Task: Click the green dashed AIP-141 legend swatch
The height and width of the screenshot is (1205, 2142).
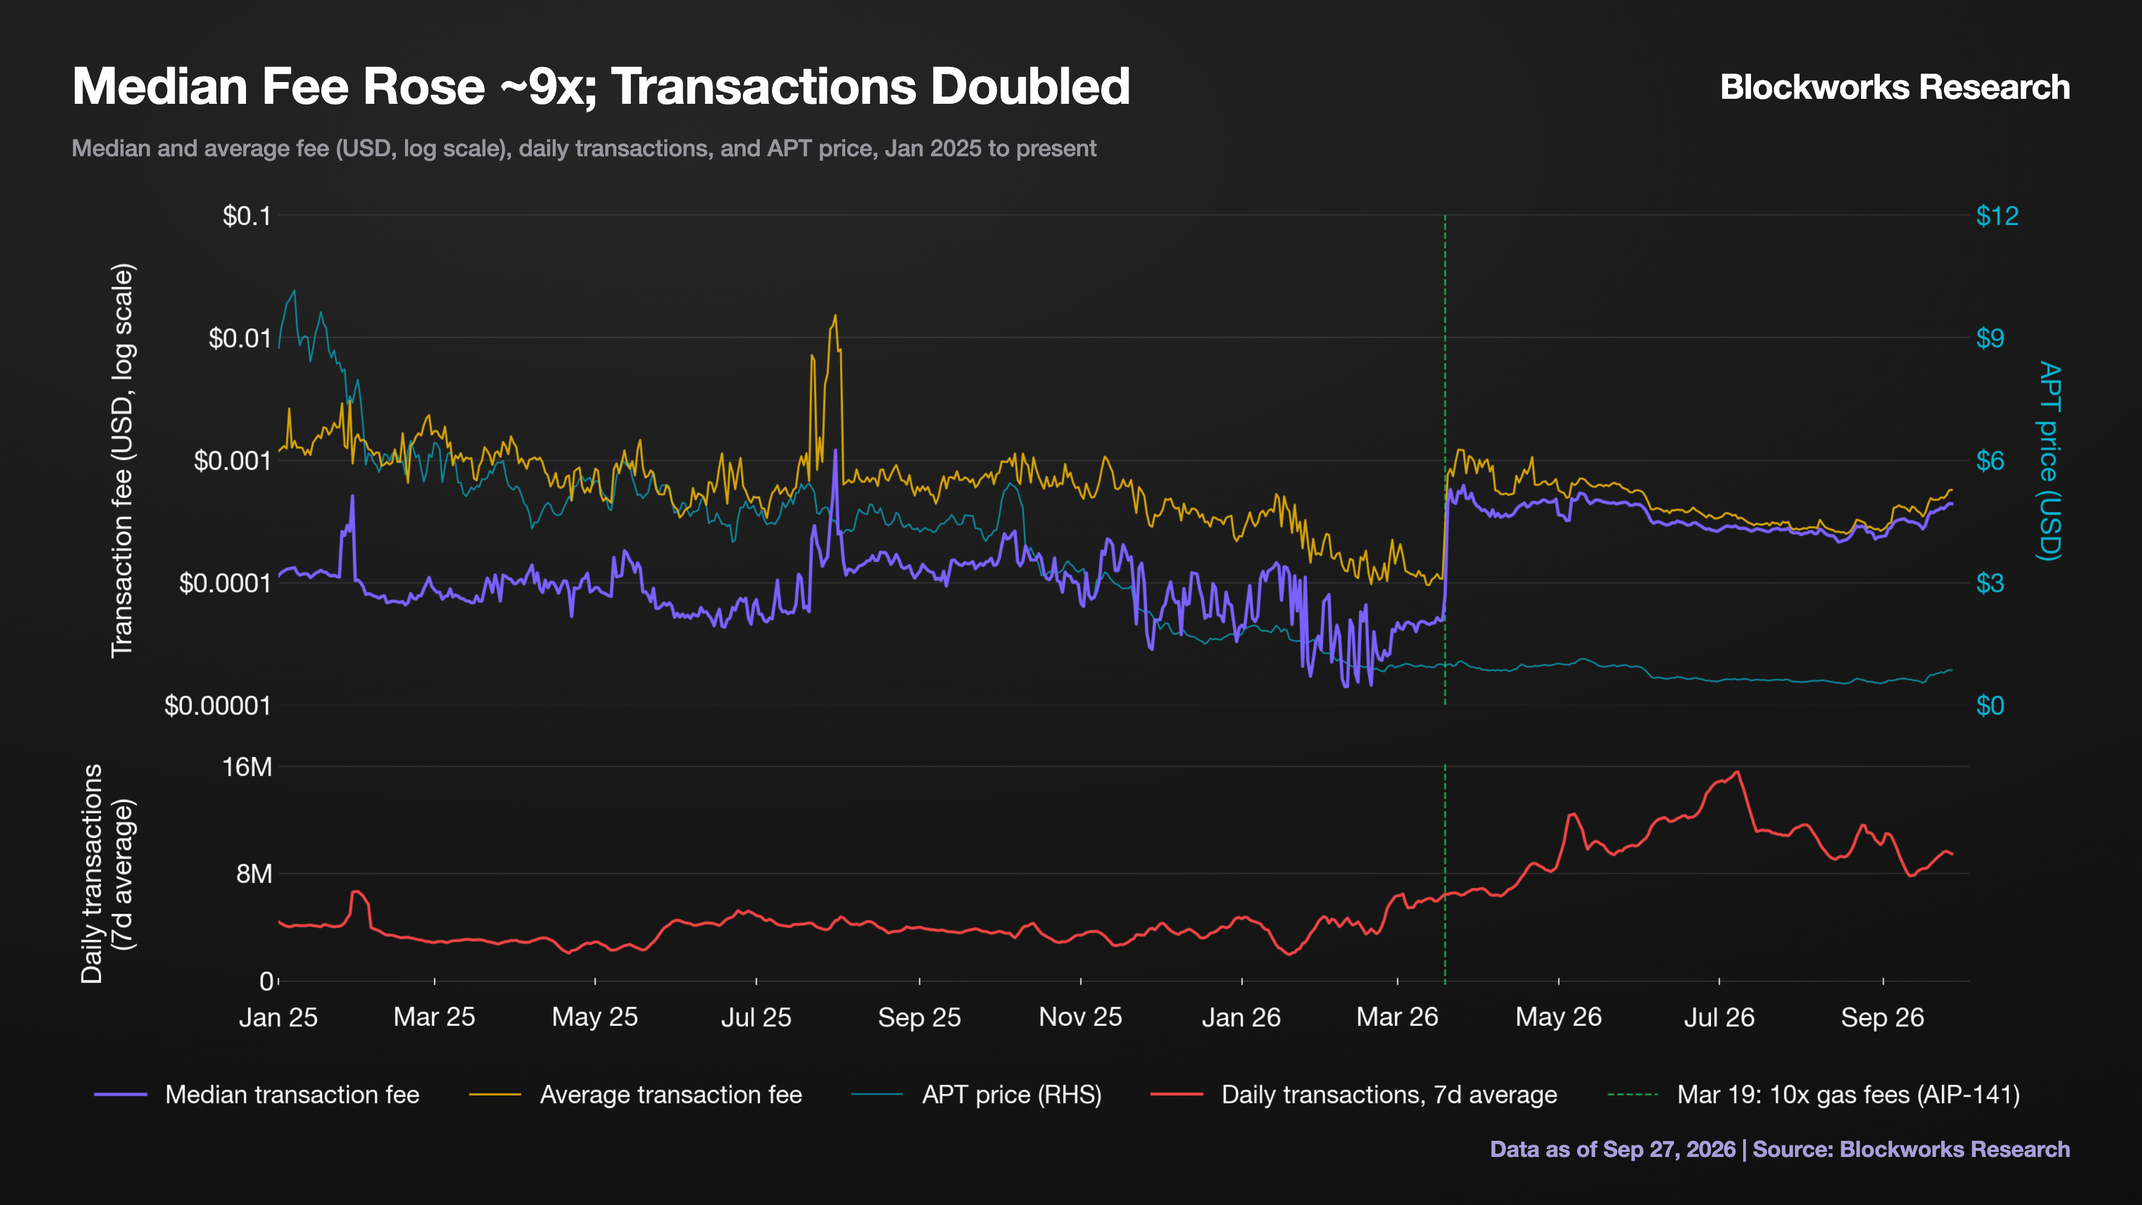Action: (1633, 1095)
